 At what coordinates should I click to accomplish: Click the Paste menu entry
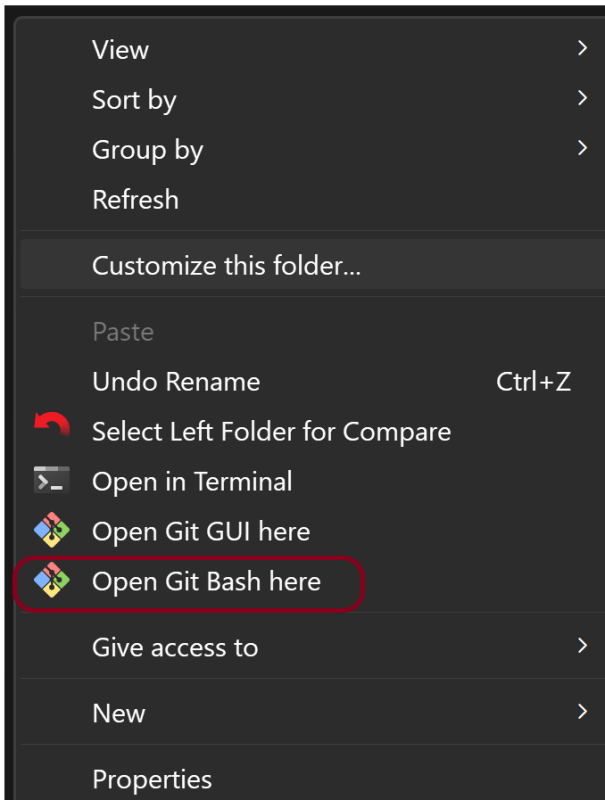point(123,331)
